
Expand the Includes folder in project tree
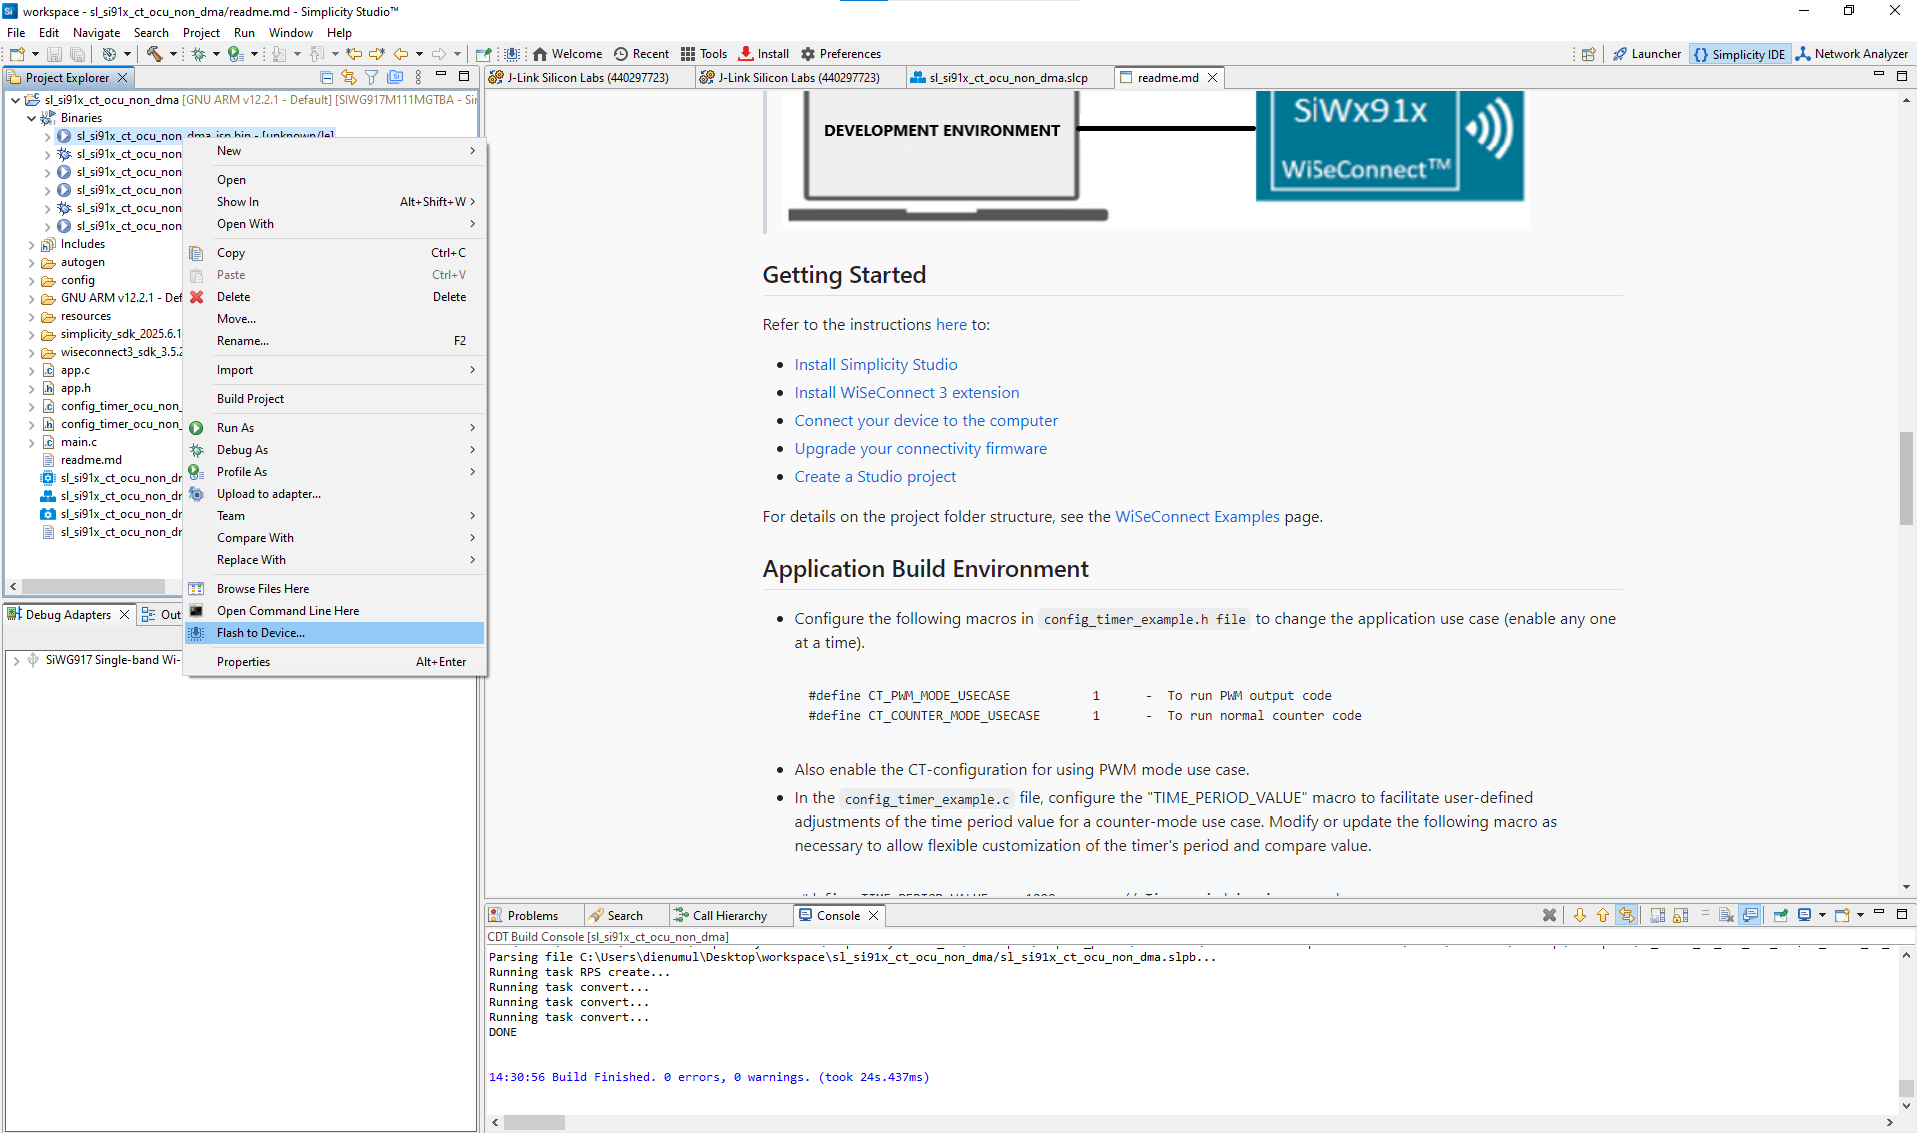(x=32, y=244)
